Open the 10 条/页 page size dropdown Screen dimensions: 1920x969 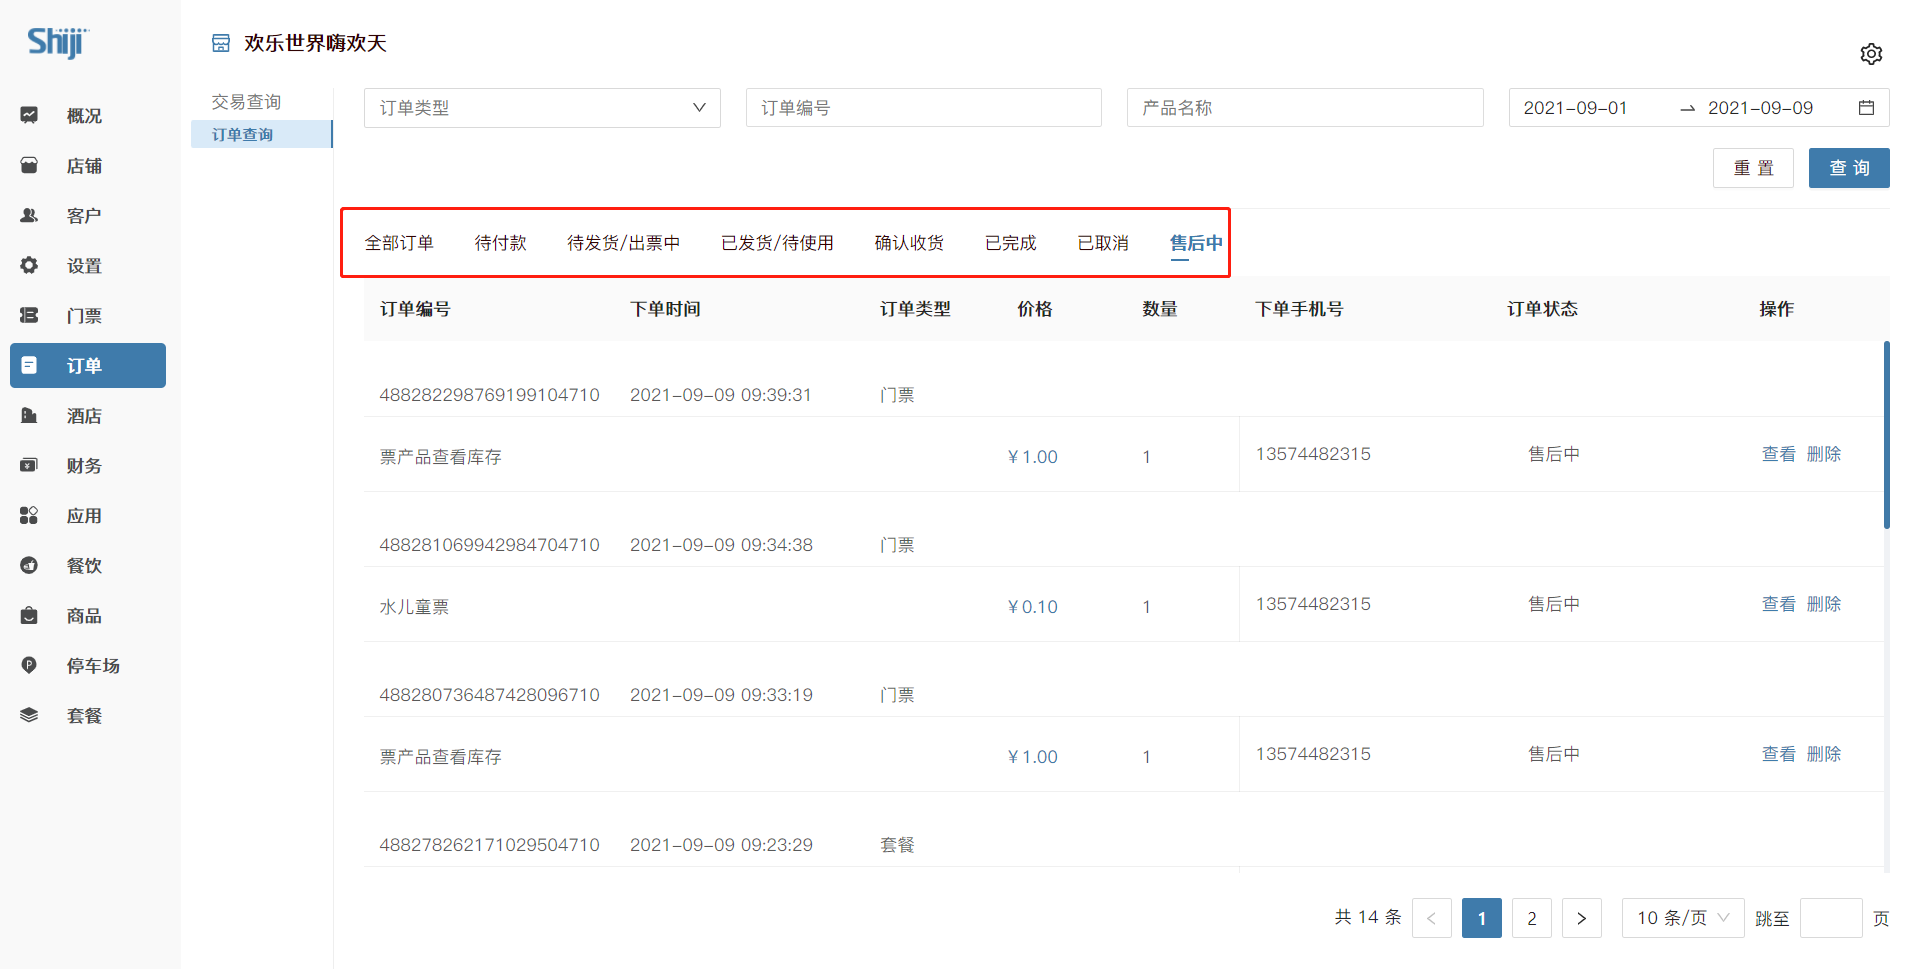click(1683, 918)
